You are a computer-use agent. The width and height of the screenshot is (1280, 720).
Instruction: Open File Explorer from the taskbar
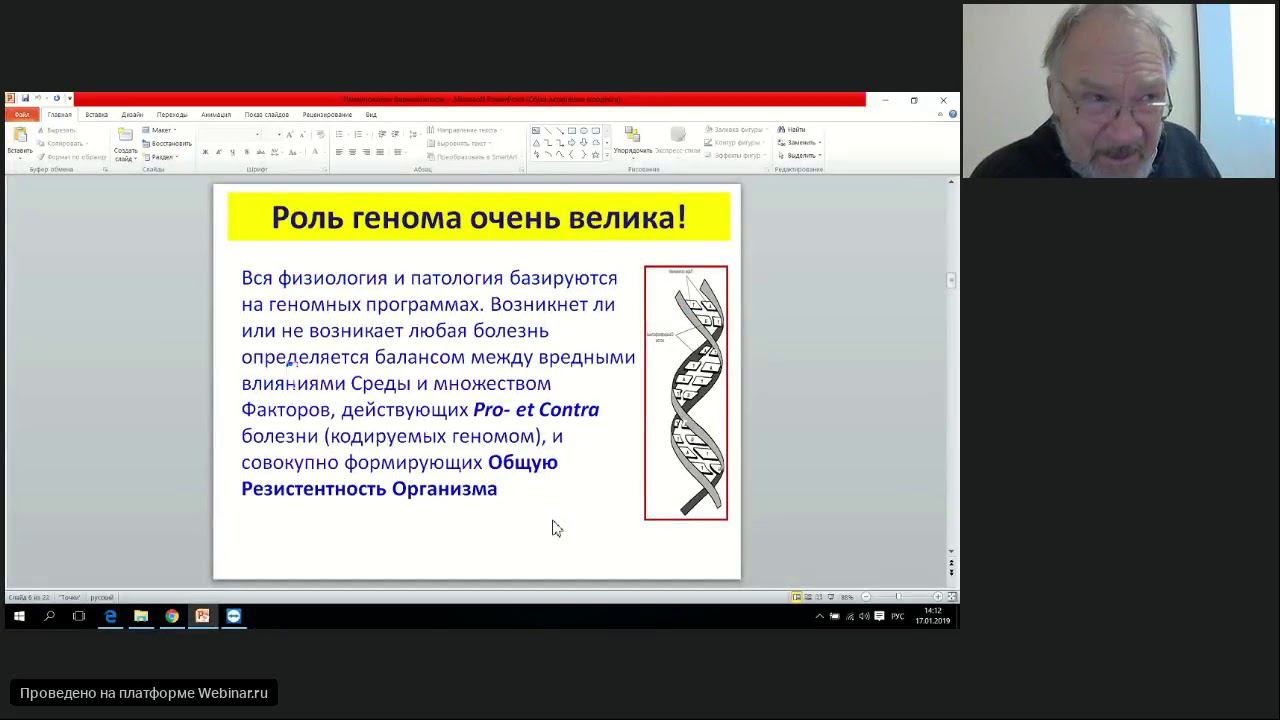click(x=141, y=616)
